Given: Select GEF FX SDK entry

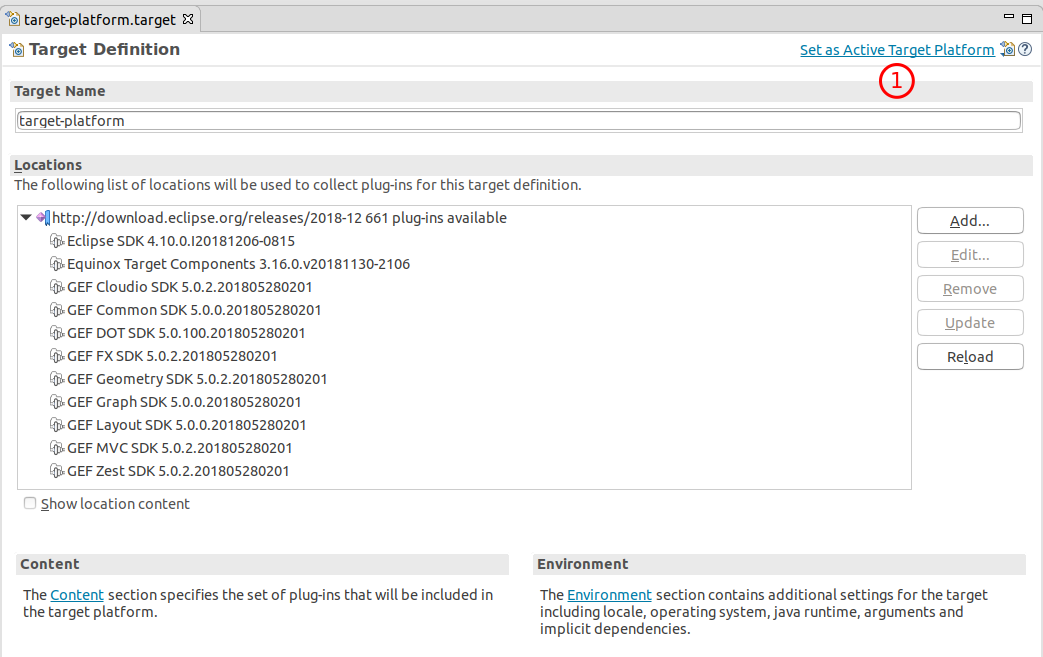Looking at the screenshot, I should [172, 356].
